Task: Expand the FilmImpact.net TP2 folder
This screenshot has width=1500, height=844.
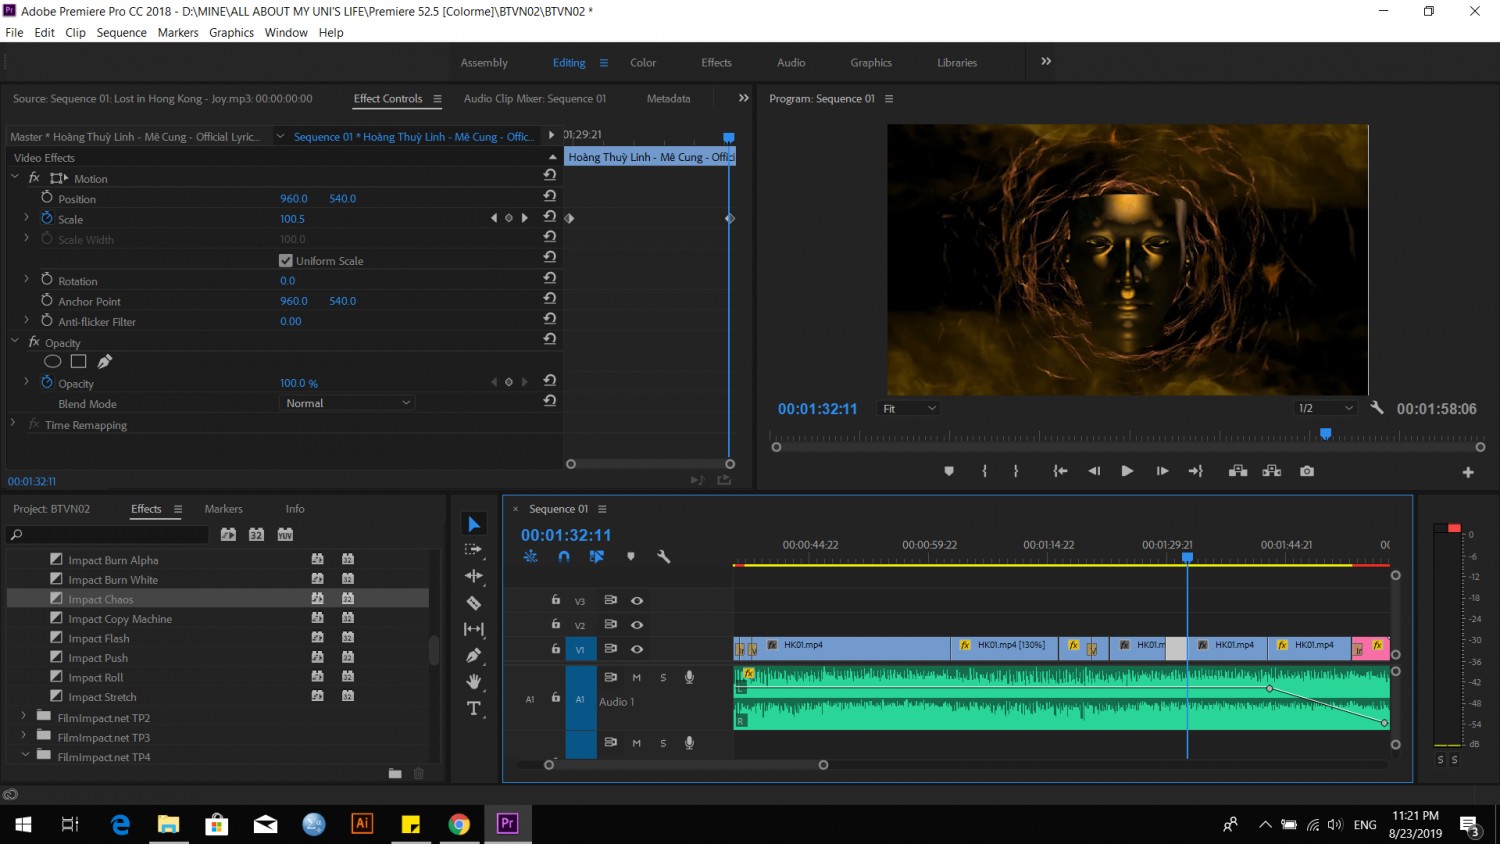Action: [24, 716]
